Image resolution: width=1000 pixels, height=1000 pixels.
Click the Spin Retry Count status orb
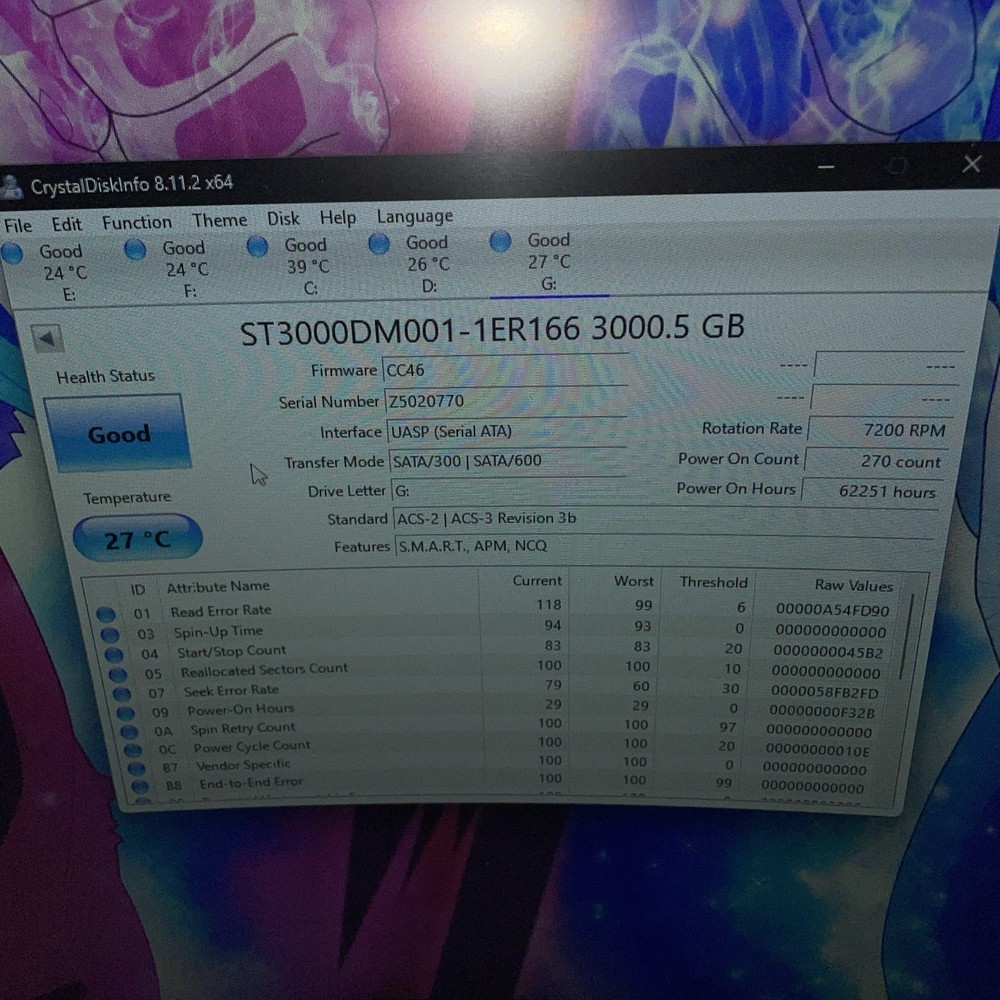129,731
